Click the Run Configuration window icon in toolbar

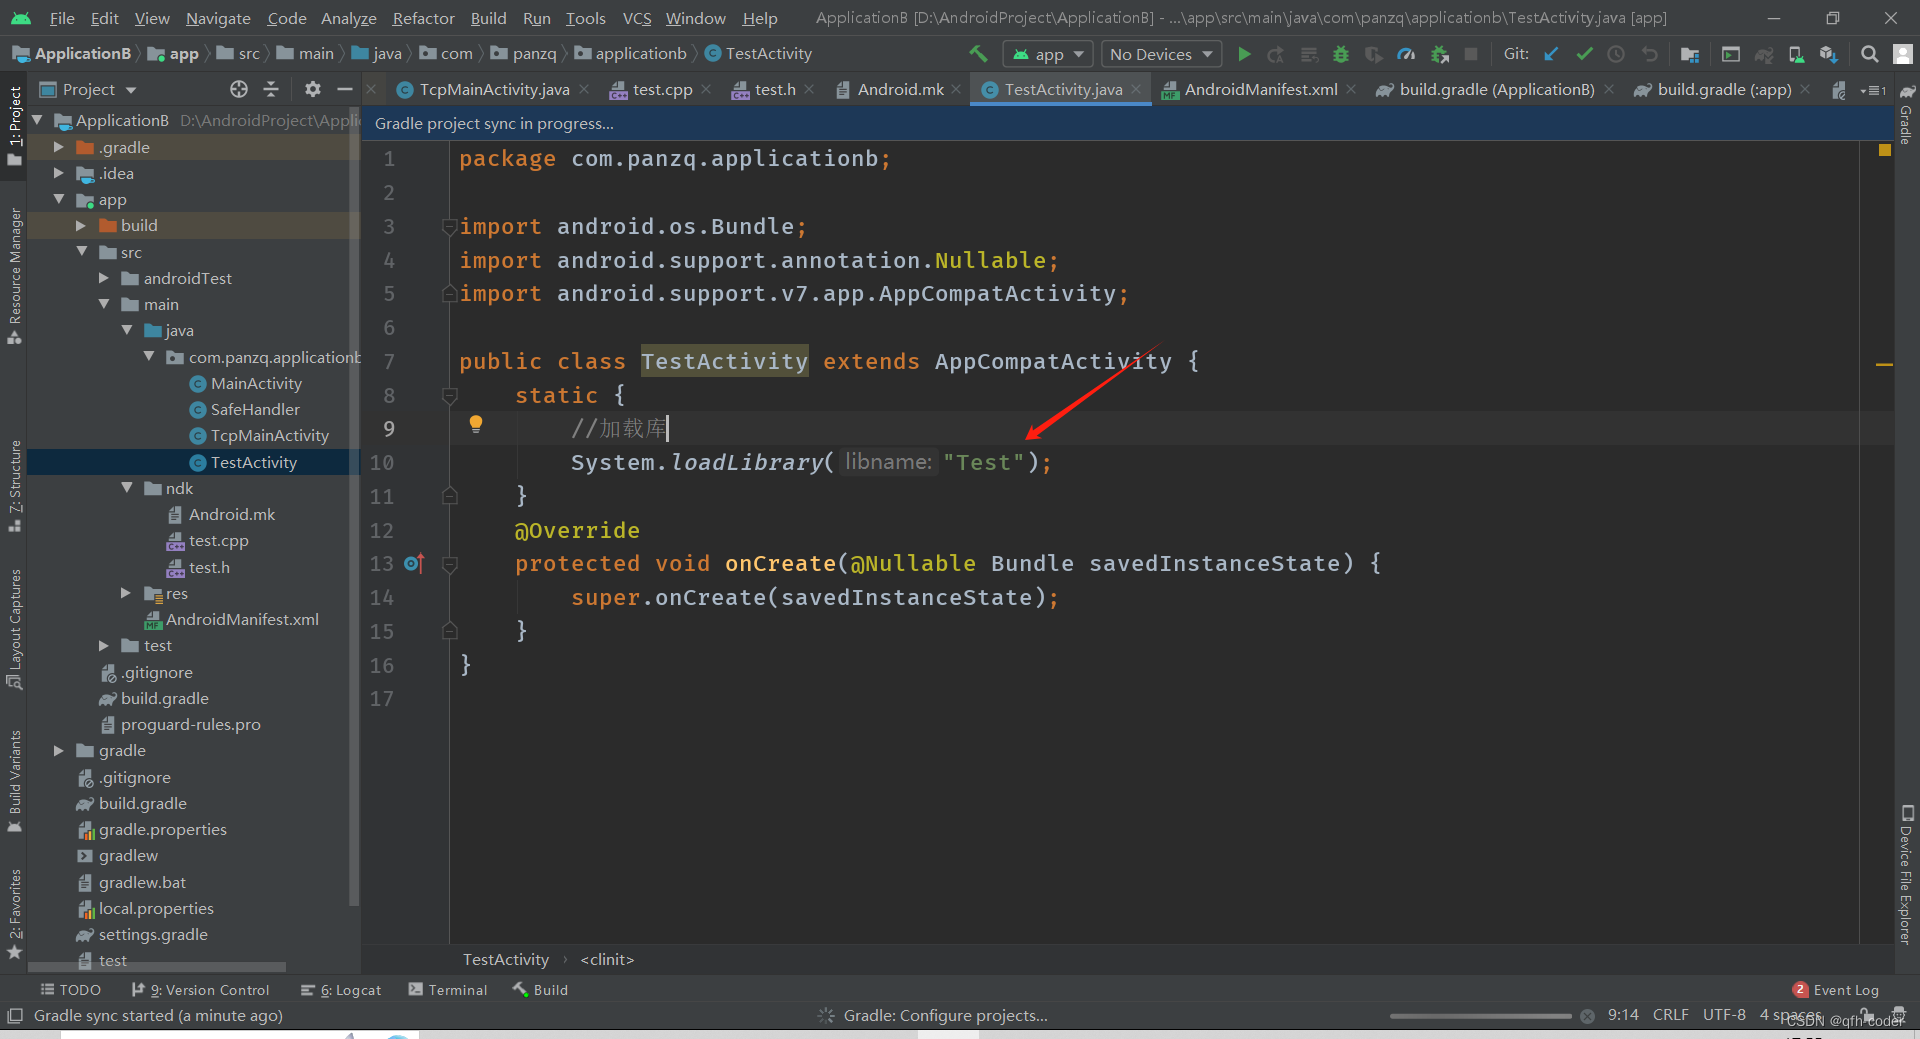(x=1731, y=54)
